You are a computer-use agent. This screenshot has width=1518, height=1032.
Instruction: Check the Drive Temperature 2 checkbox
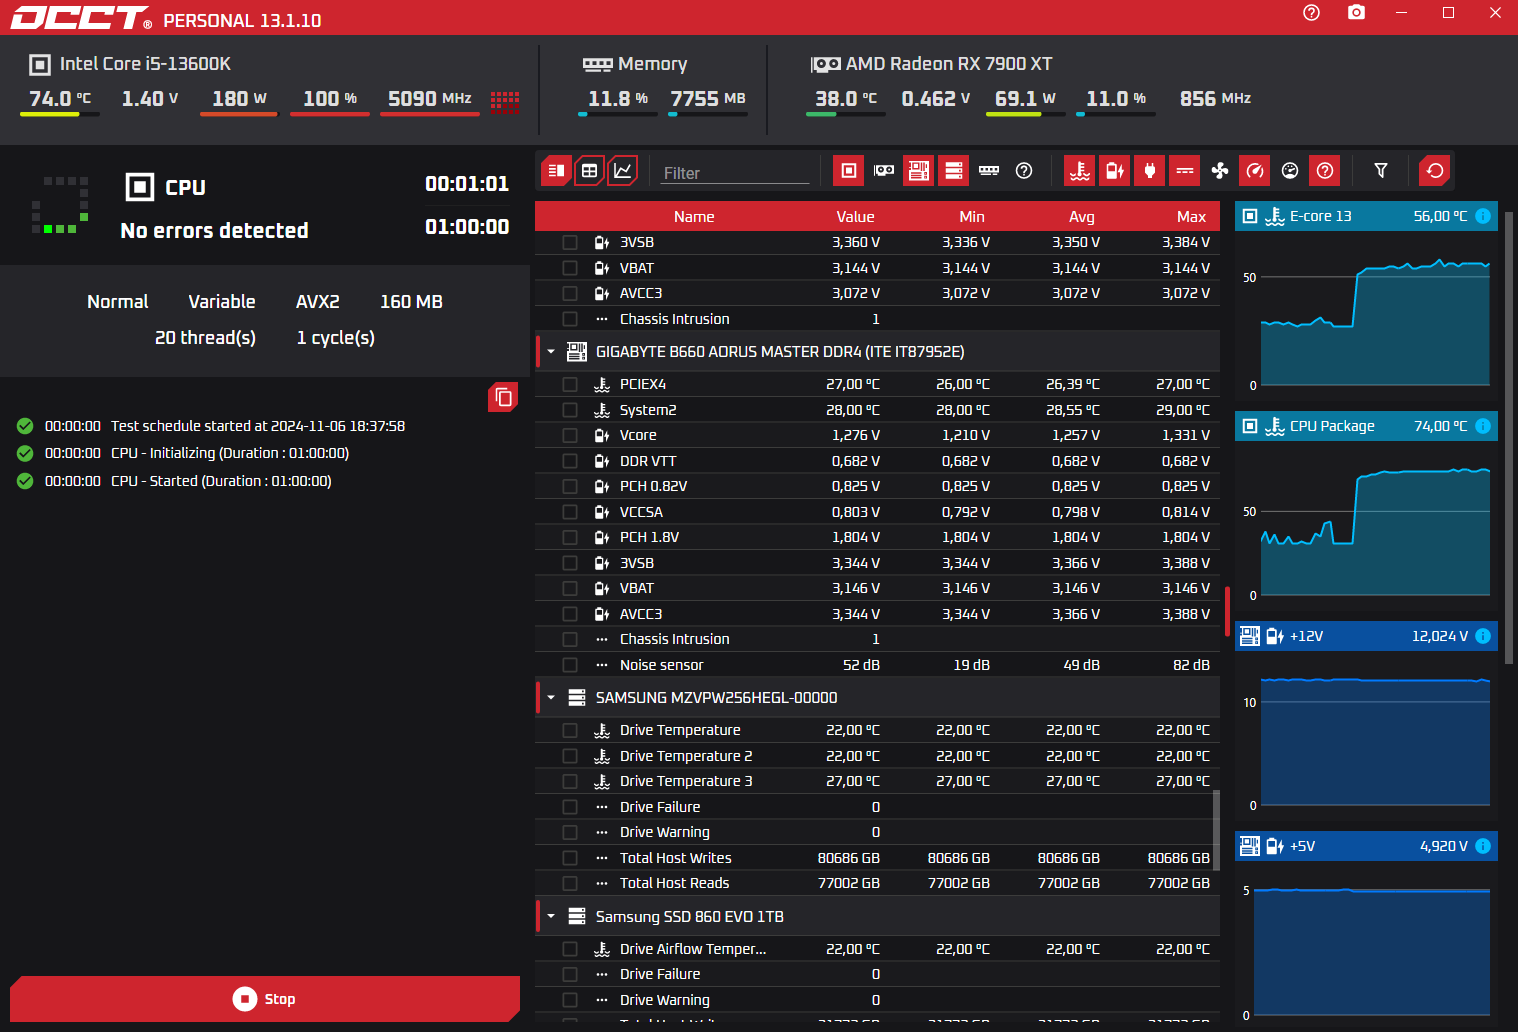pos(570,756)
